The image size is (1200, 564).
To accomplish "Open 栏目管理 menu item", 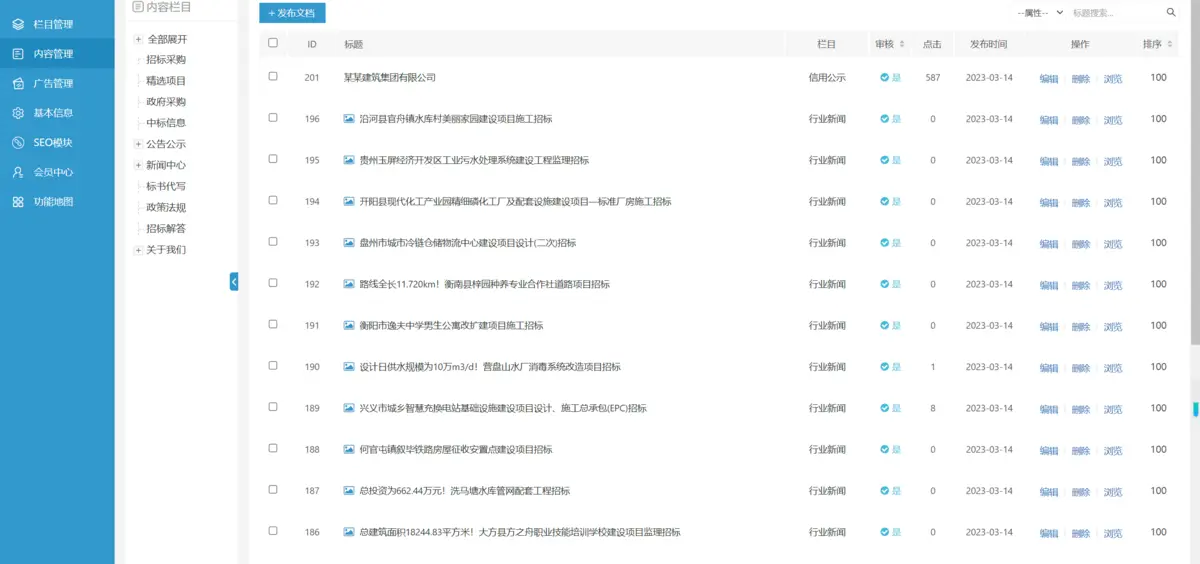I will [x=57, y=24].
